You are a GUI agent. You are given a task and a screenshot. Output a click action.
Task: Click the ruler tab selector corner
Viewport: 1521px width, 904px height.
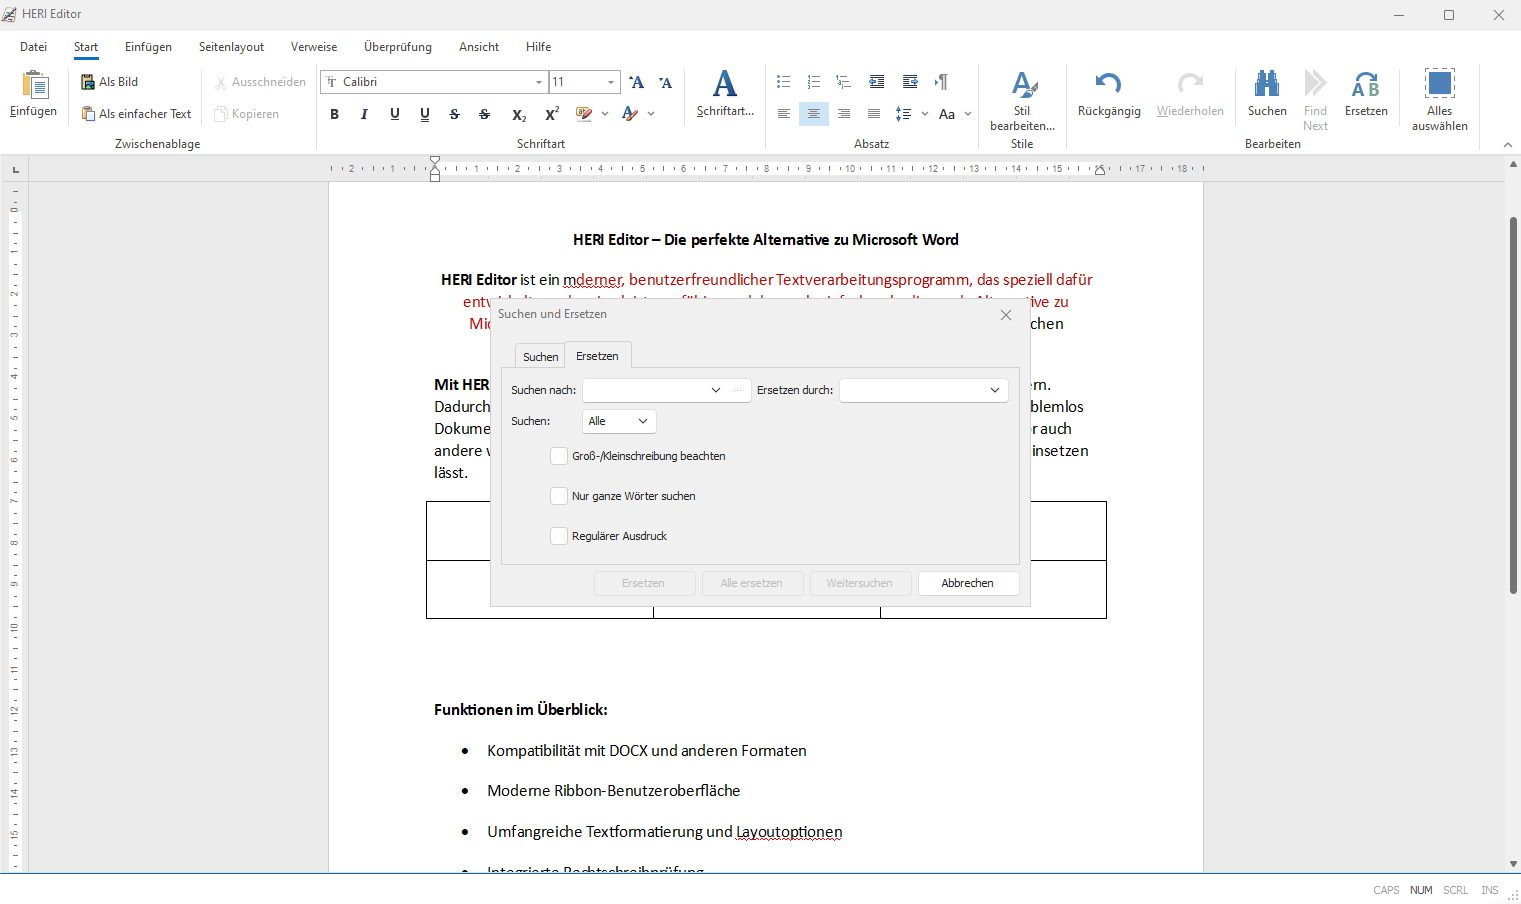pyautogui.click(x=15, y=169)
